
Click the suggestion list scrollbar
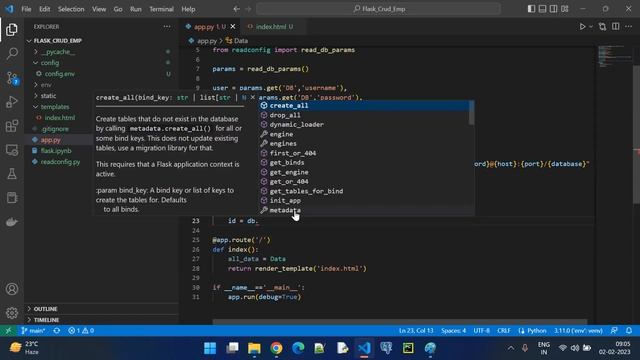click(x=471, y=113)
